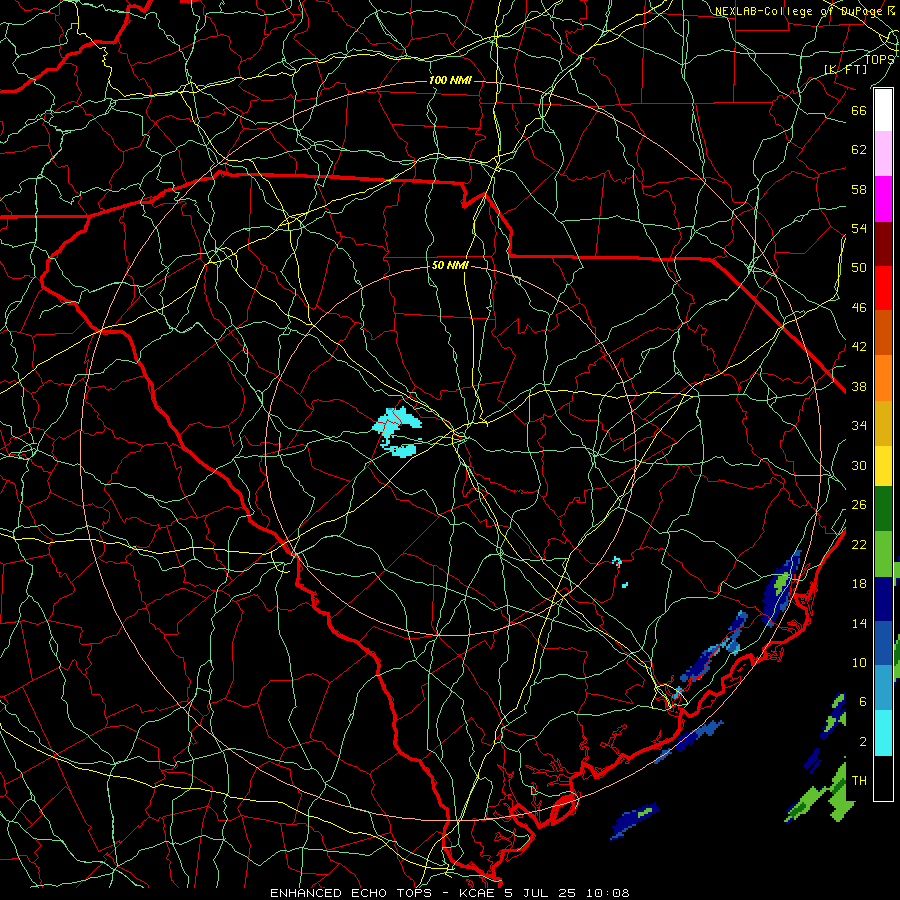Click the navy blue legend swatch
The width and height of the screenshot is (900, 900).
(883, 599)
